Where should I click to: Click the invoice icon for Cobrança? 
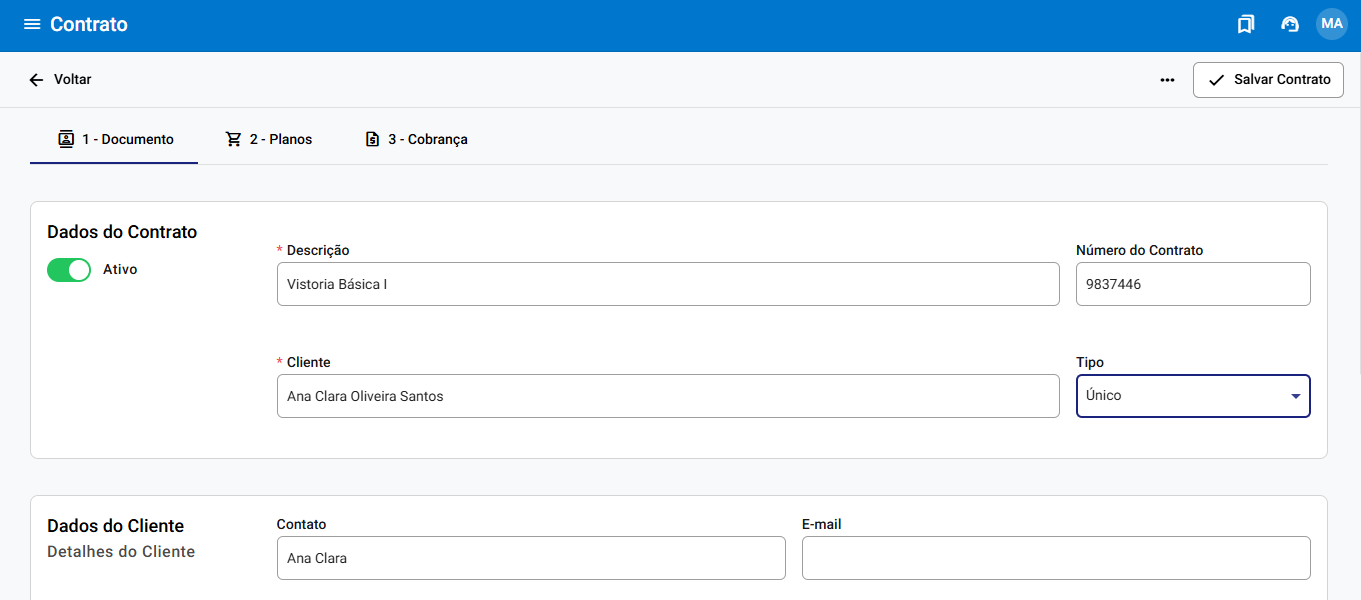point(372,139)
